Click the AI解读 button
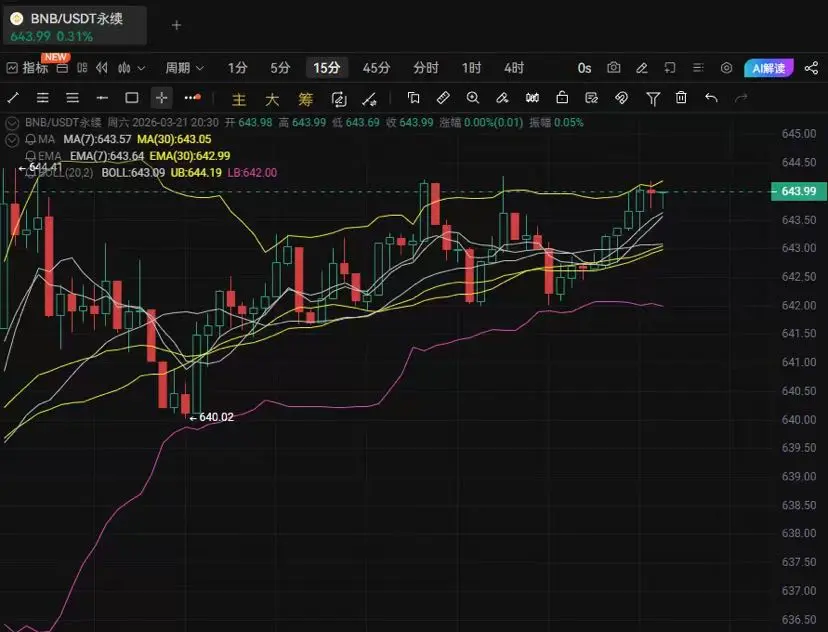The image size is (828, 632). click(769, 68)
